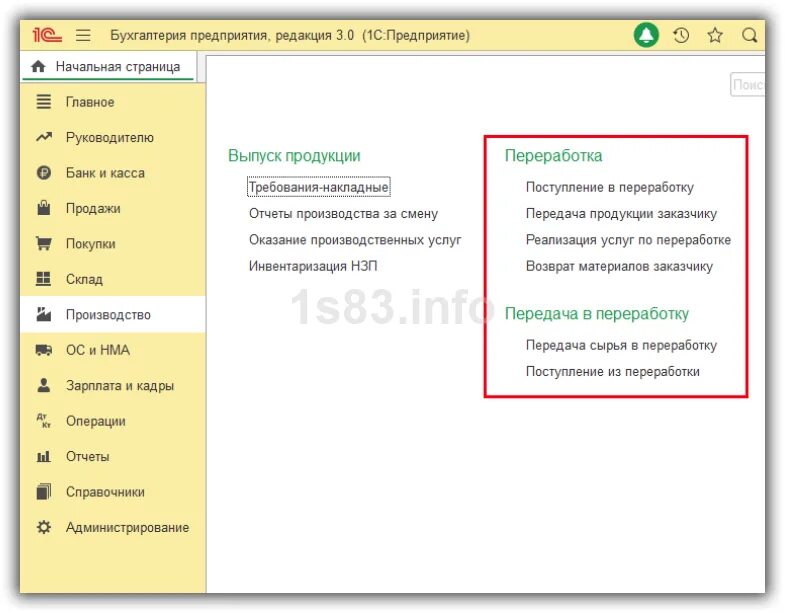Image resolution: width=785 pixels, height=613 pixels.
Task: Open the history clock icon
Action: [x=681, y=35]
